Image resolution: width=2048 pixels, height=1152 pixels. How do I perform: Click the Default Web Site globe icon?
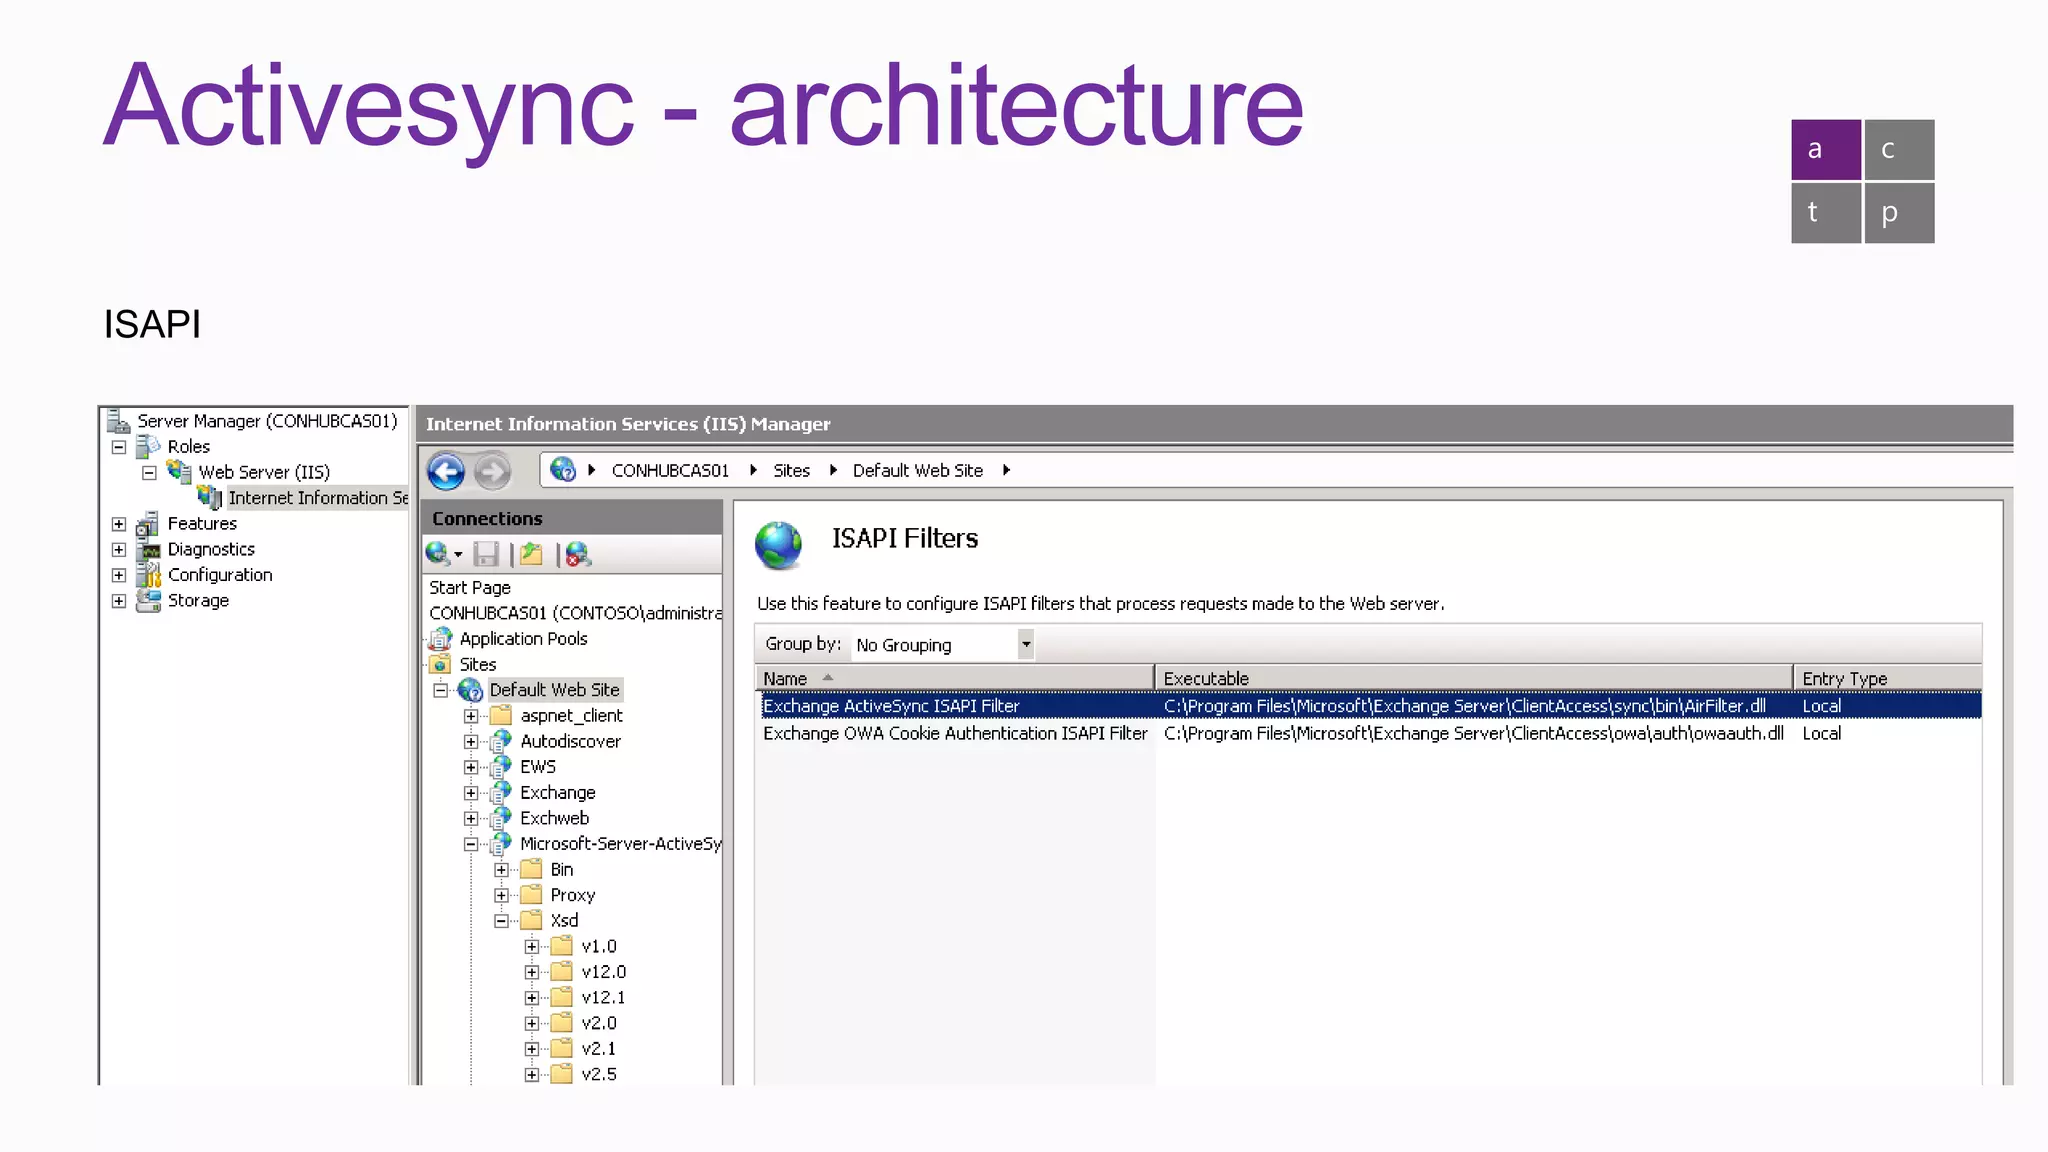point(470,690)
